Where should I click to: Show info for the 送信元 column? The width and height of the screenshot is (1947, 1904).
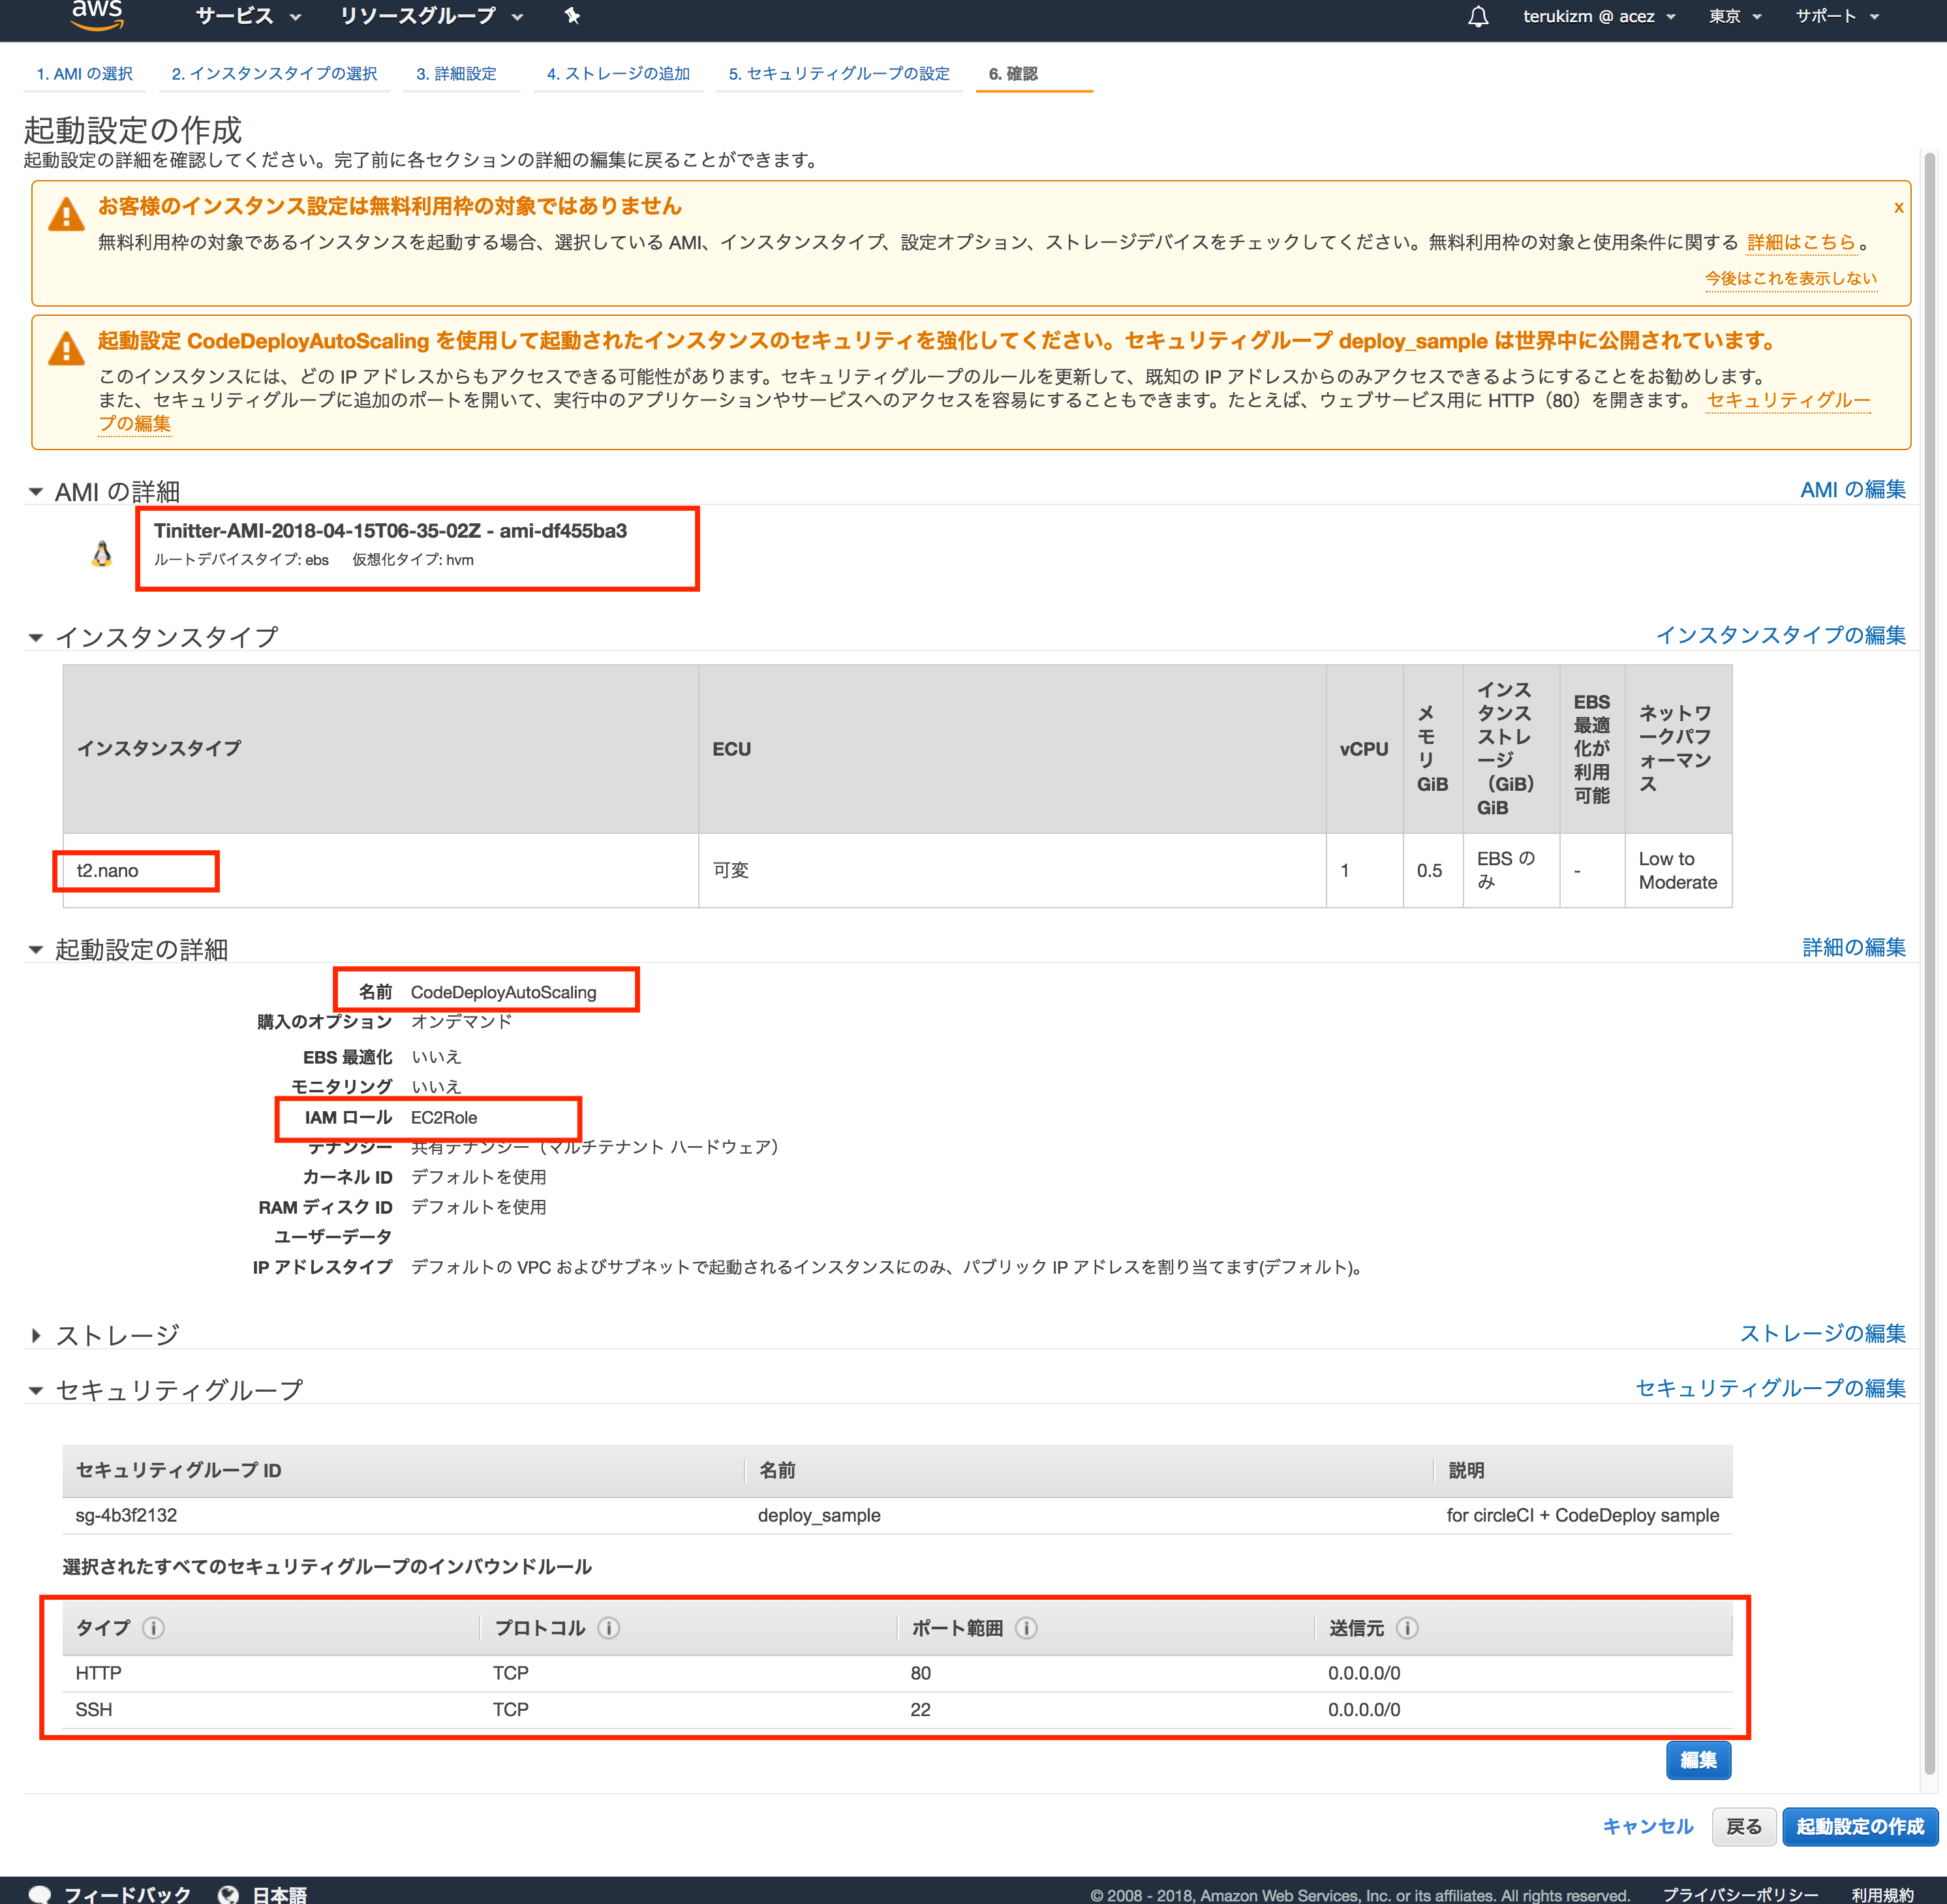pos(1407,1628)
